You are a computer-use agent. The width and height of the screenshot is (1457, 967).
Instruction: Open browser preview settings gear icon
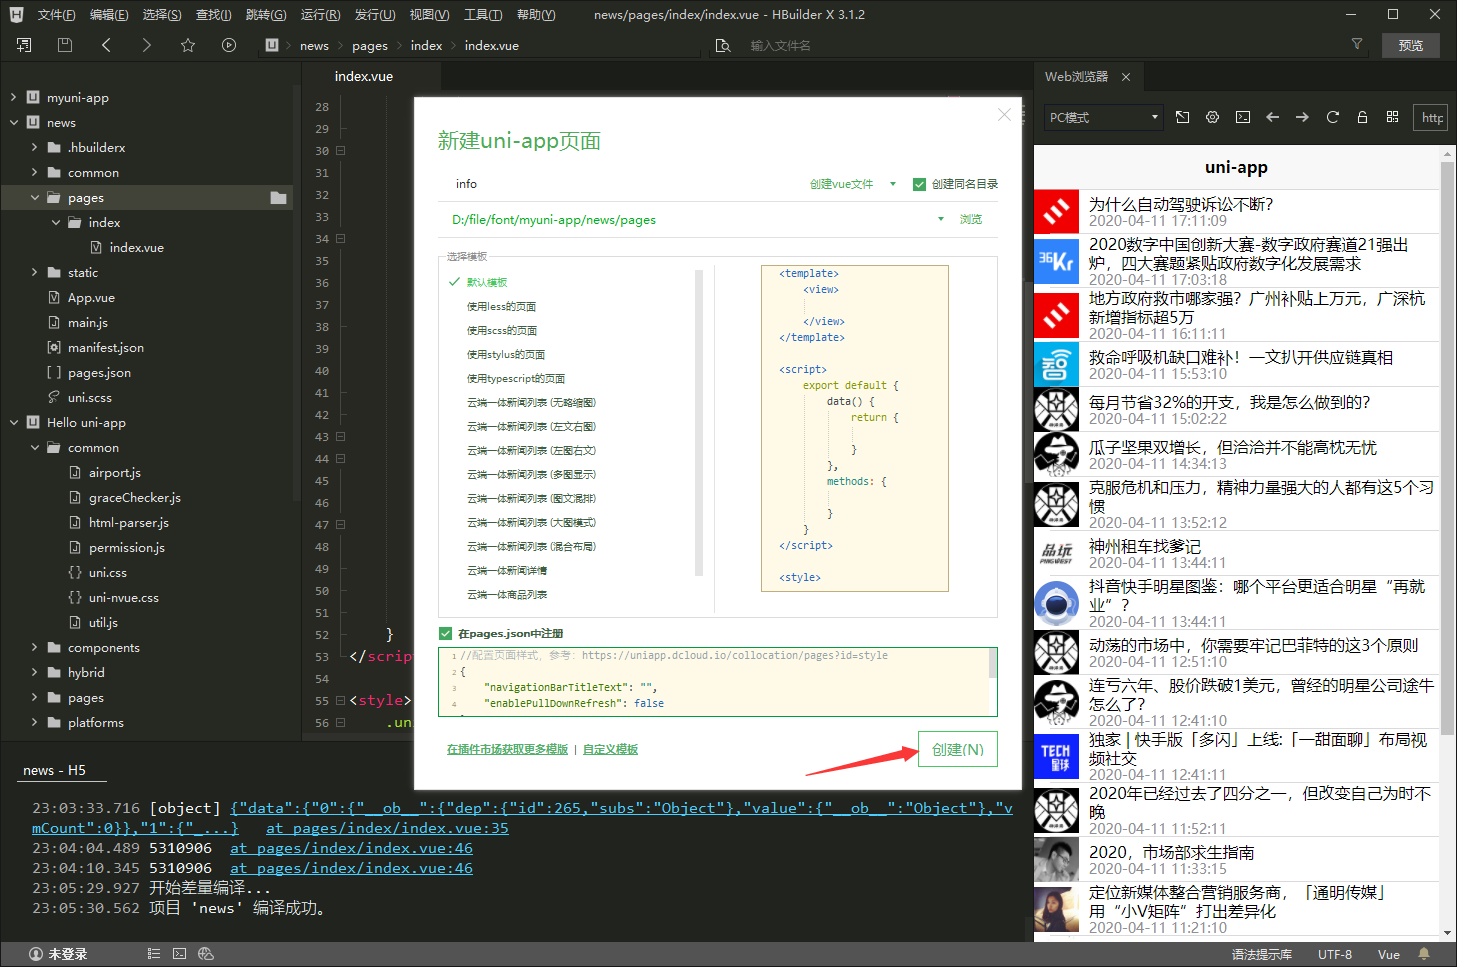pos(1212,117)
